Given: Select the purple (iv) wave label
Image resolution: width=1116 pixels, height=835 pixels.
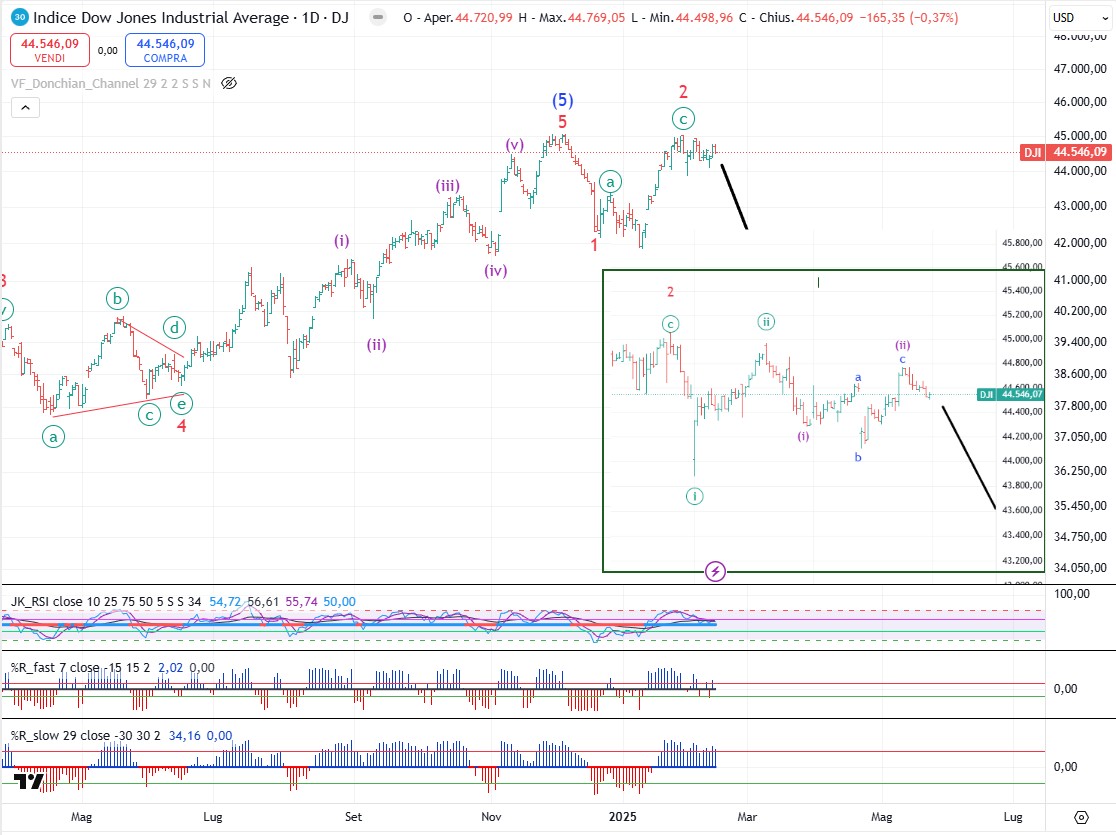Looking at the screenshot, I should pos(495,271).
